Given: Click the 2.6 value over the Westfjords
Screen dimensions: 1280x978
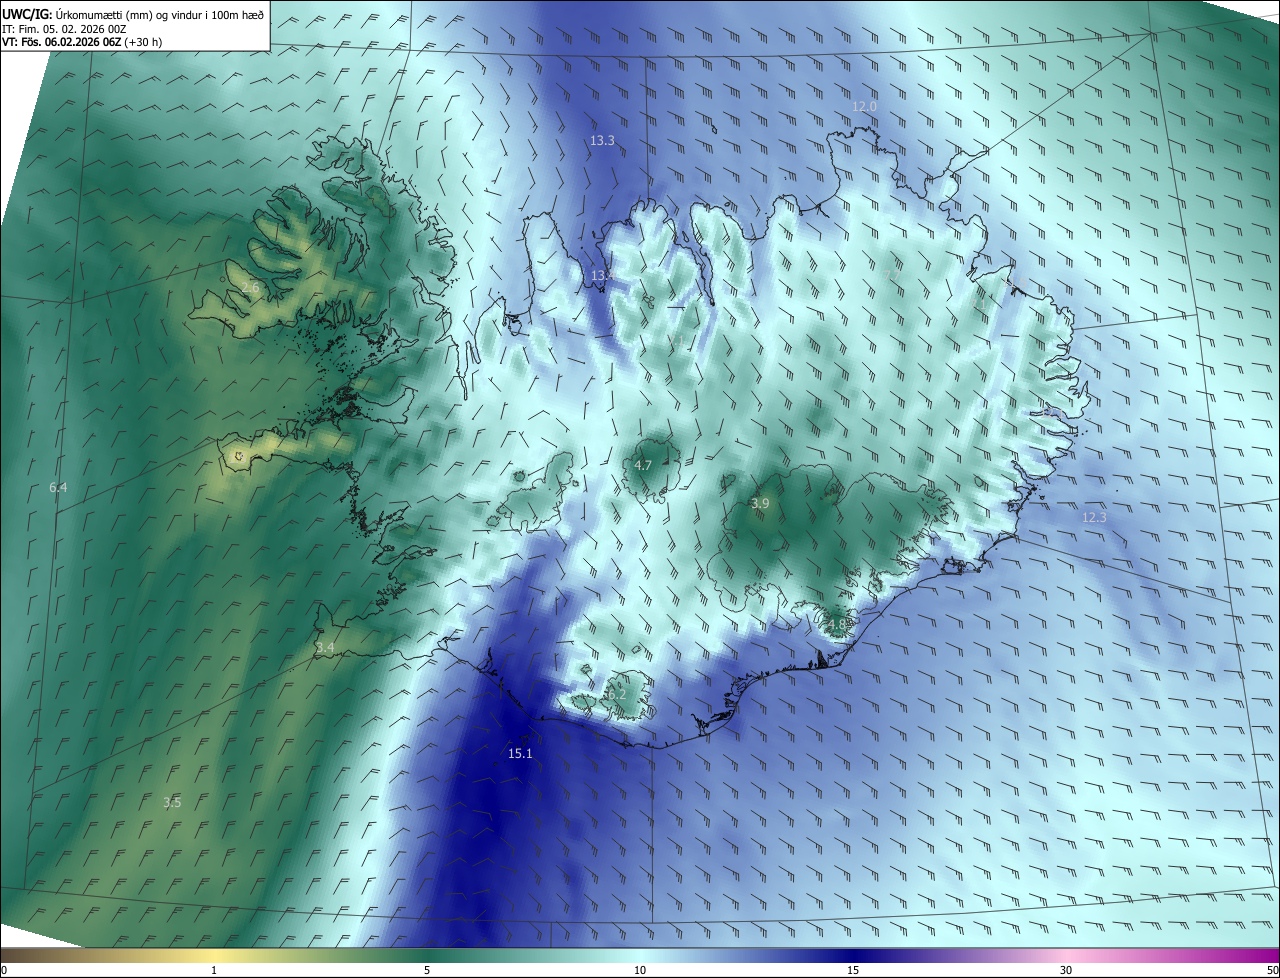Looking at the screenshot, I should 250,287.
